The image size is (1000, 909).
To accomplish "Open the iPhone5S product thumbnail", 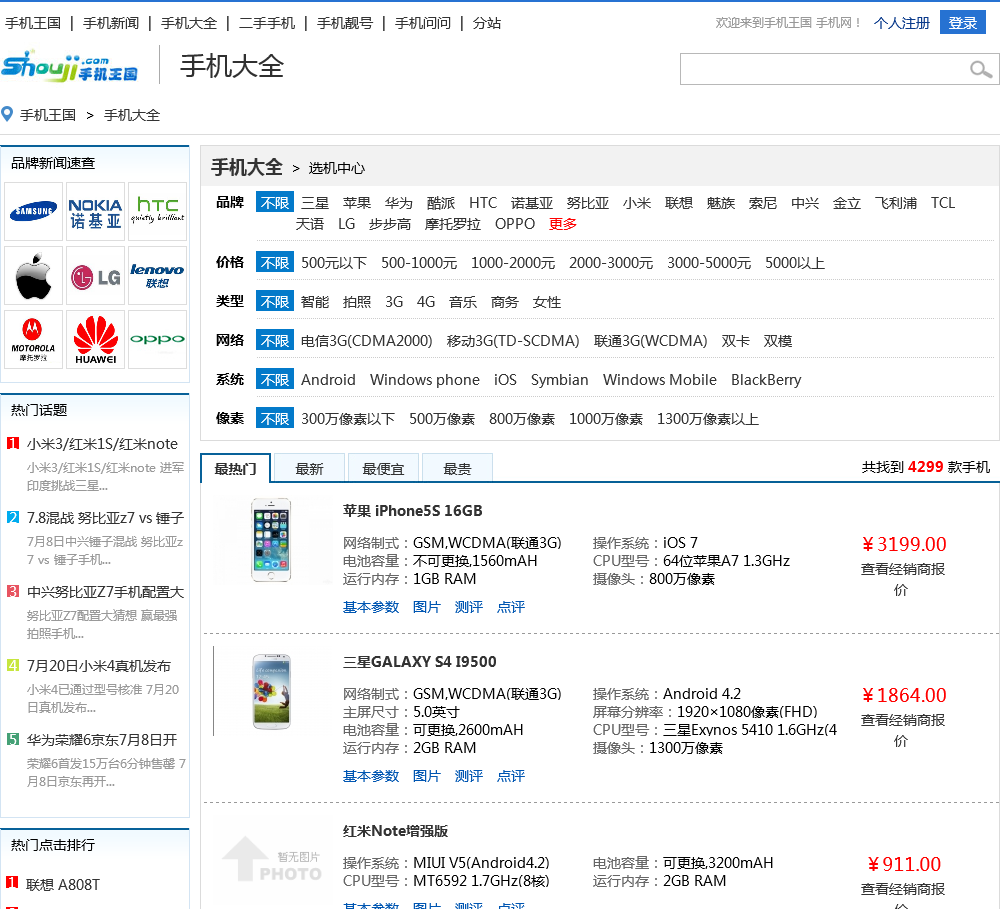I will (271, 540).
